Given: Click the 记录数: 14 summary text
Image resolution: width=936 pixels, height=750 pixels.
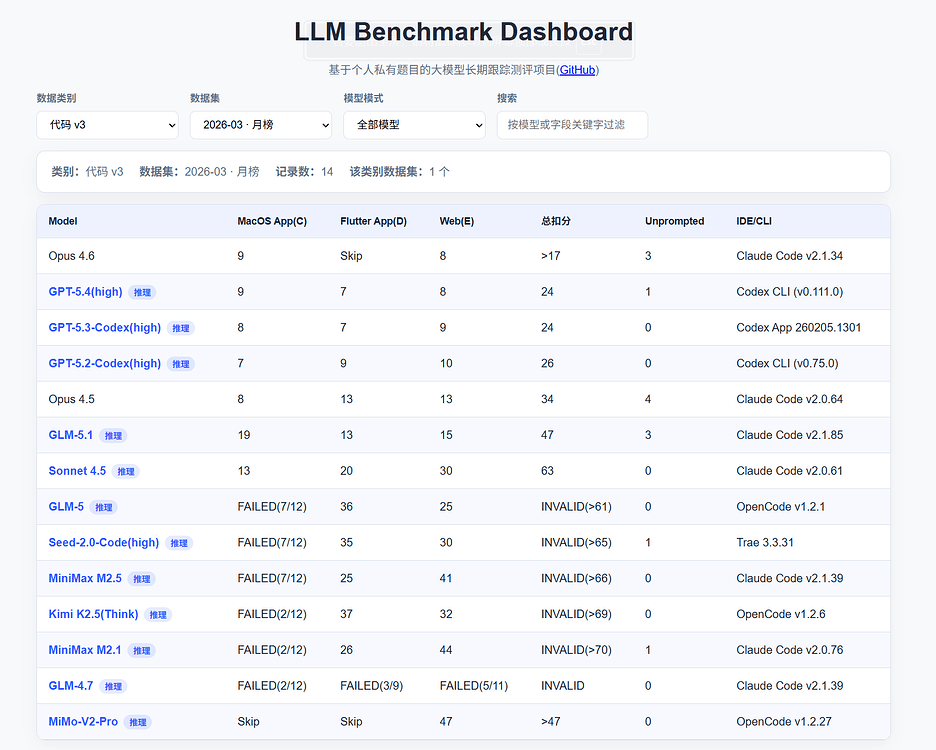Looking at the screenshot, I should click(304, 171).
